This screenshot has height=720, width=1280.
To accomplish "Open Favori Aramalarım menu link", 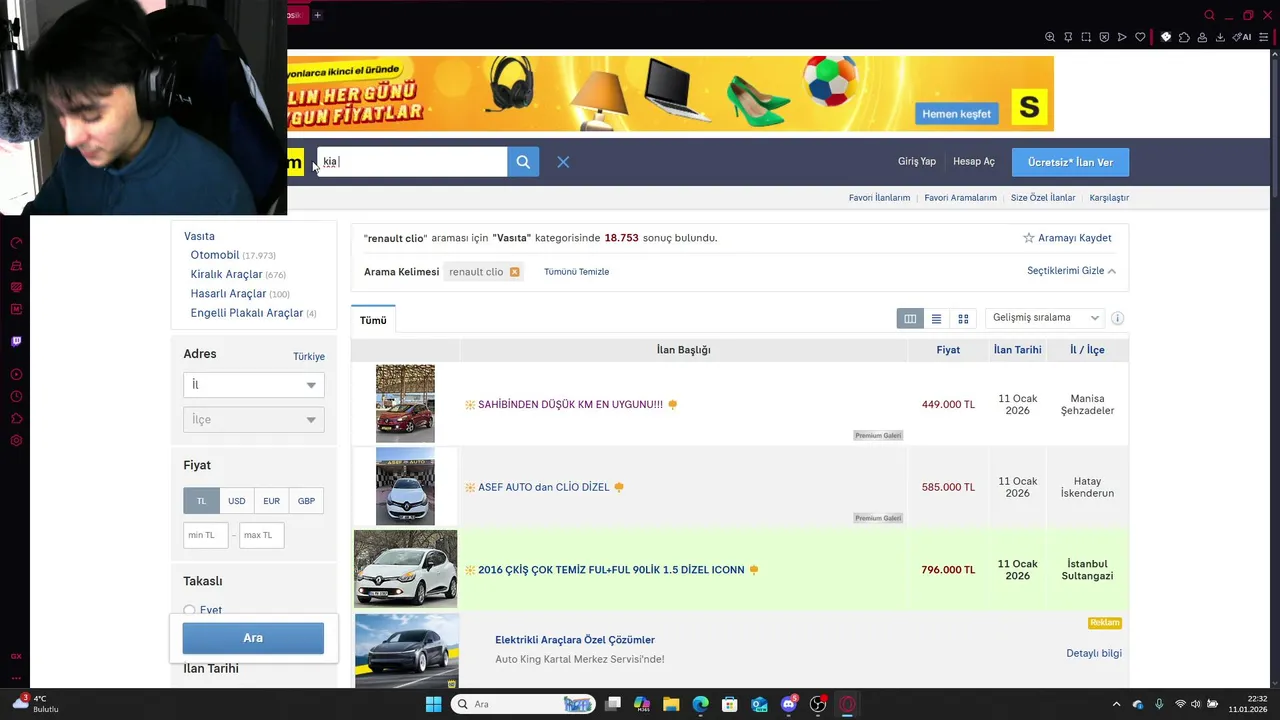I will (x=960, y=198).
